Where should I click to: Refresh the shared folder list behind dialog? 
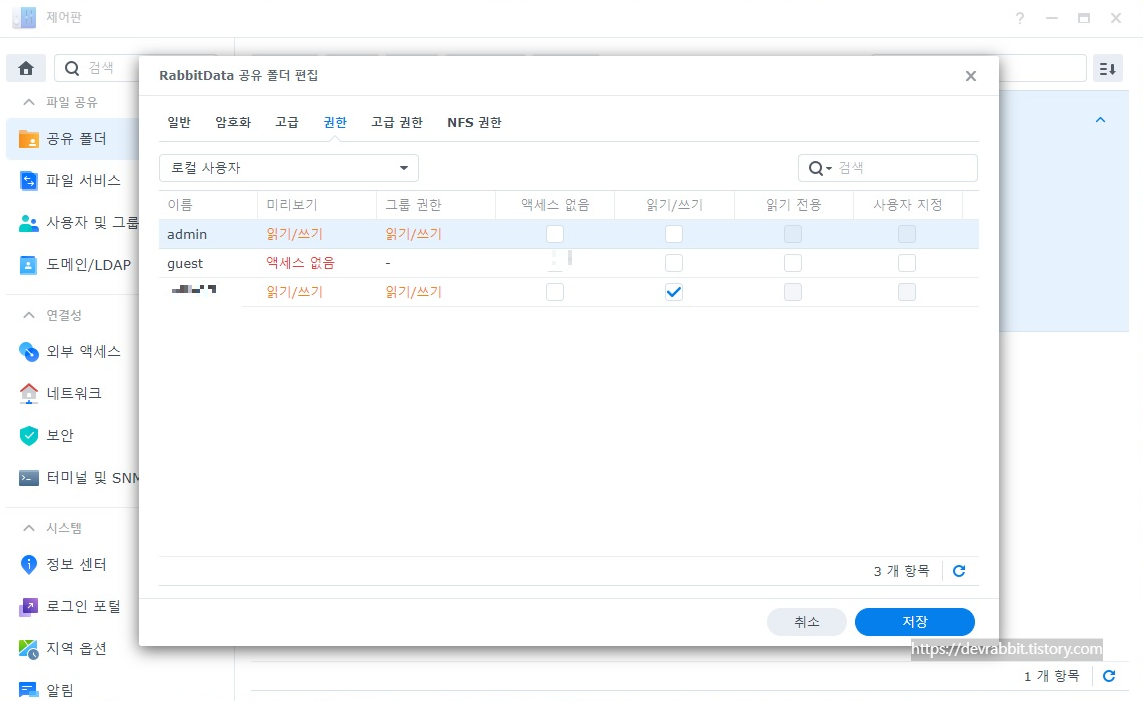(1109, 676)
